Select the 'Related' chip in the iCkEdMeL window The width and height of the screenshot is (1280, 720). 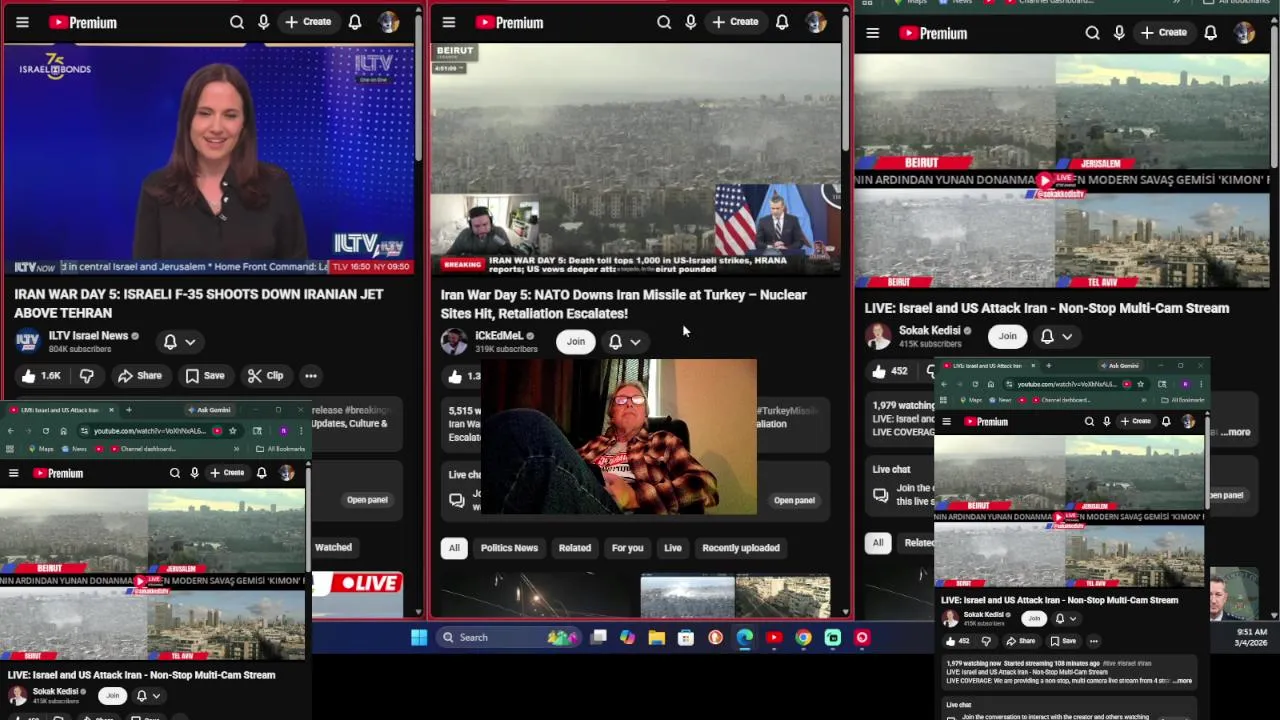[x=575, y=548]
